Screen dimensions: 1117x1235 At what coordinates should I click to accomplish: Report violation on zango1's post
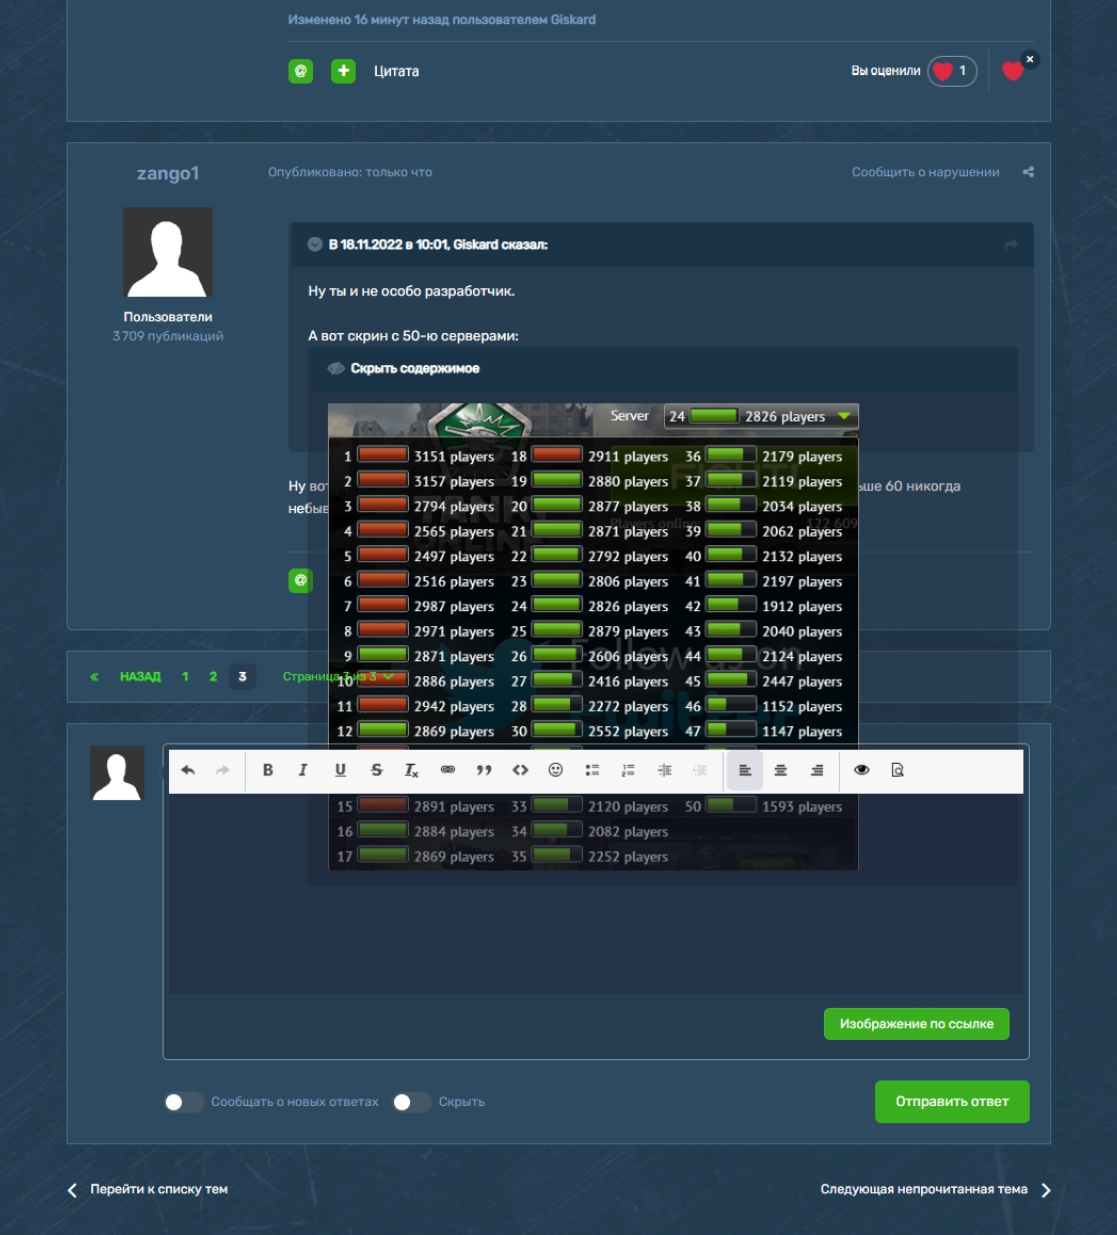[x=925, y=172]
